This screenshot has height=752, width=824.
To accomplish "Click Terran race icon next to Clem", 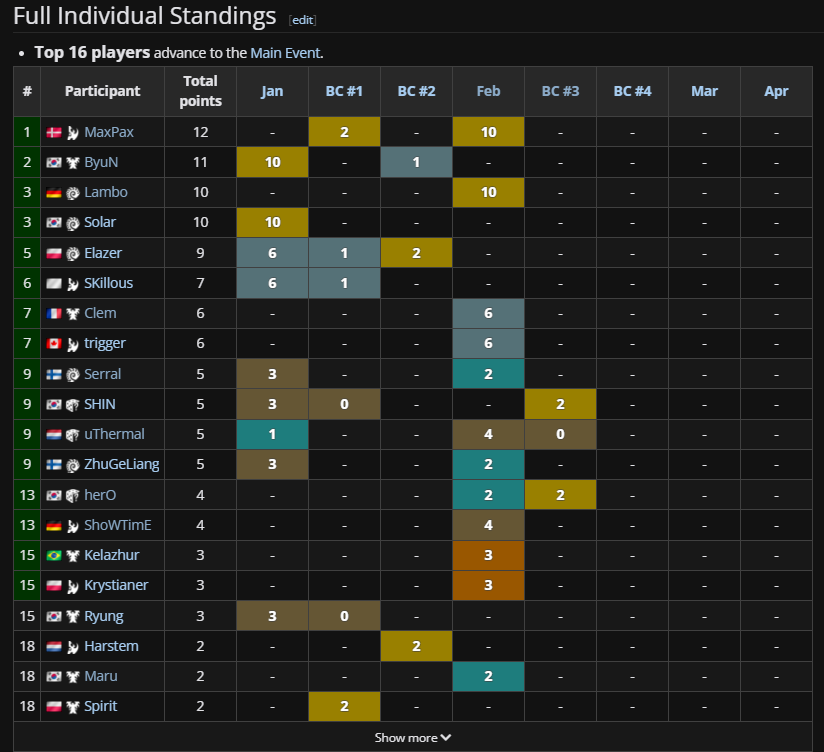I will click(x=73, y=314).
